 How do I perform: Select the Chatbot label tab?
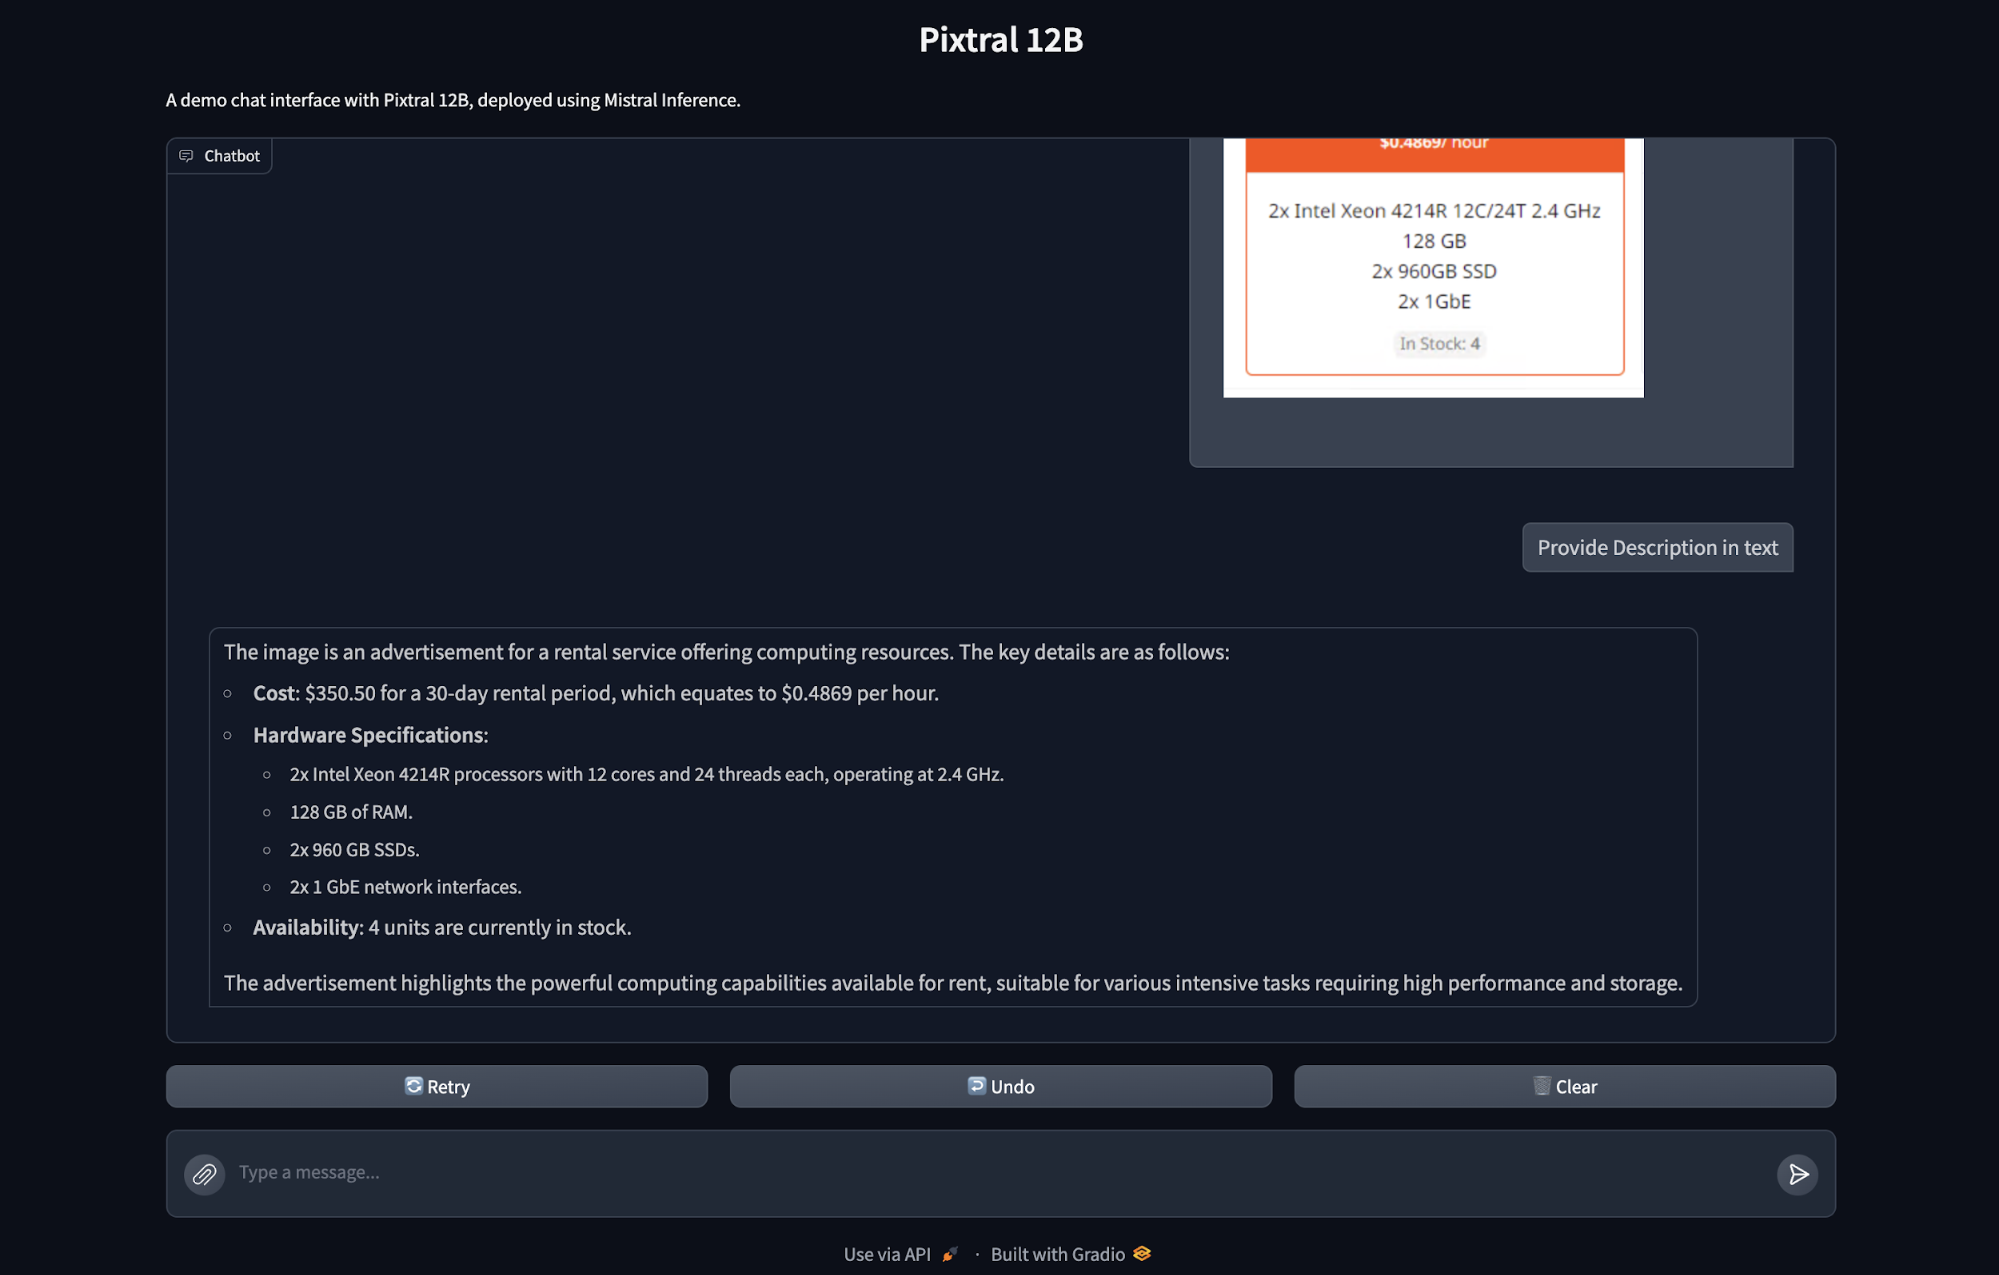coord(220,156)
